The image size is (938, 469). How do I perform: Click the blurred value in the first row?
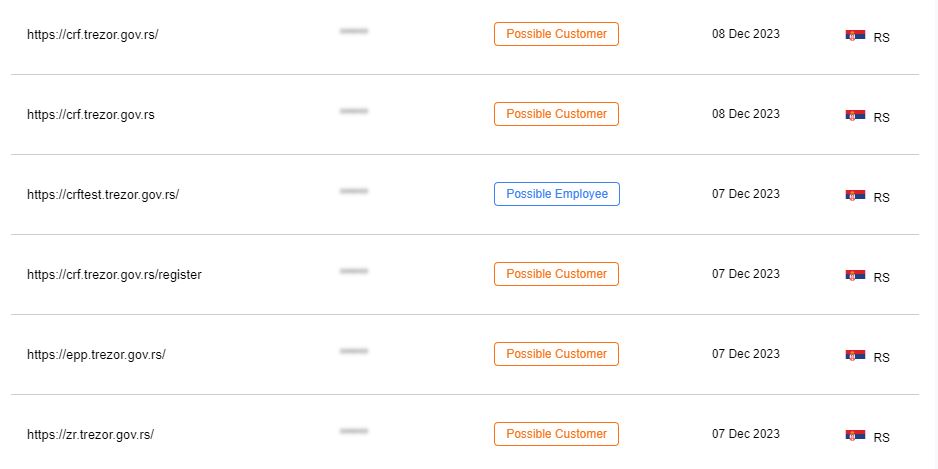354,31
